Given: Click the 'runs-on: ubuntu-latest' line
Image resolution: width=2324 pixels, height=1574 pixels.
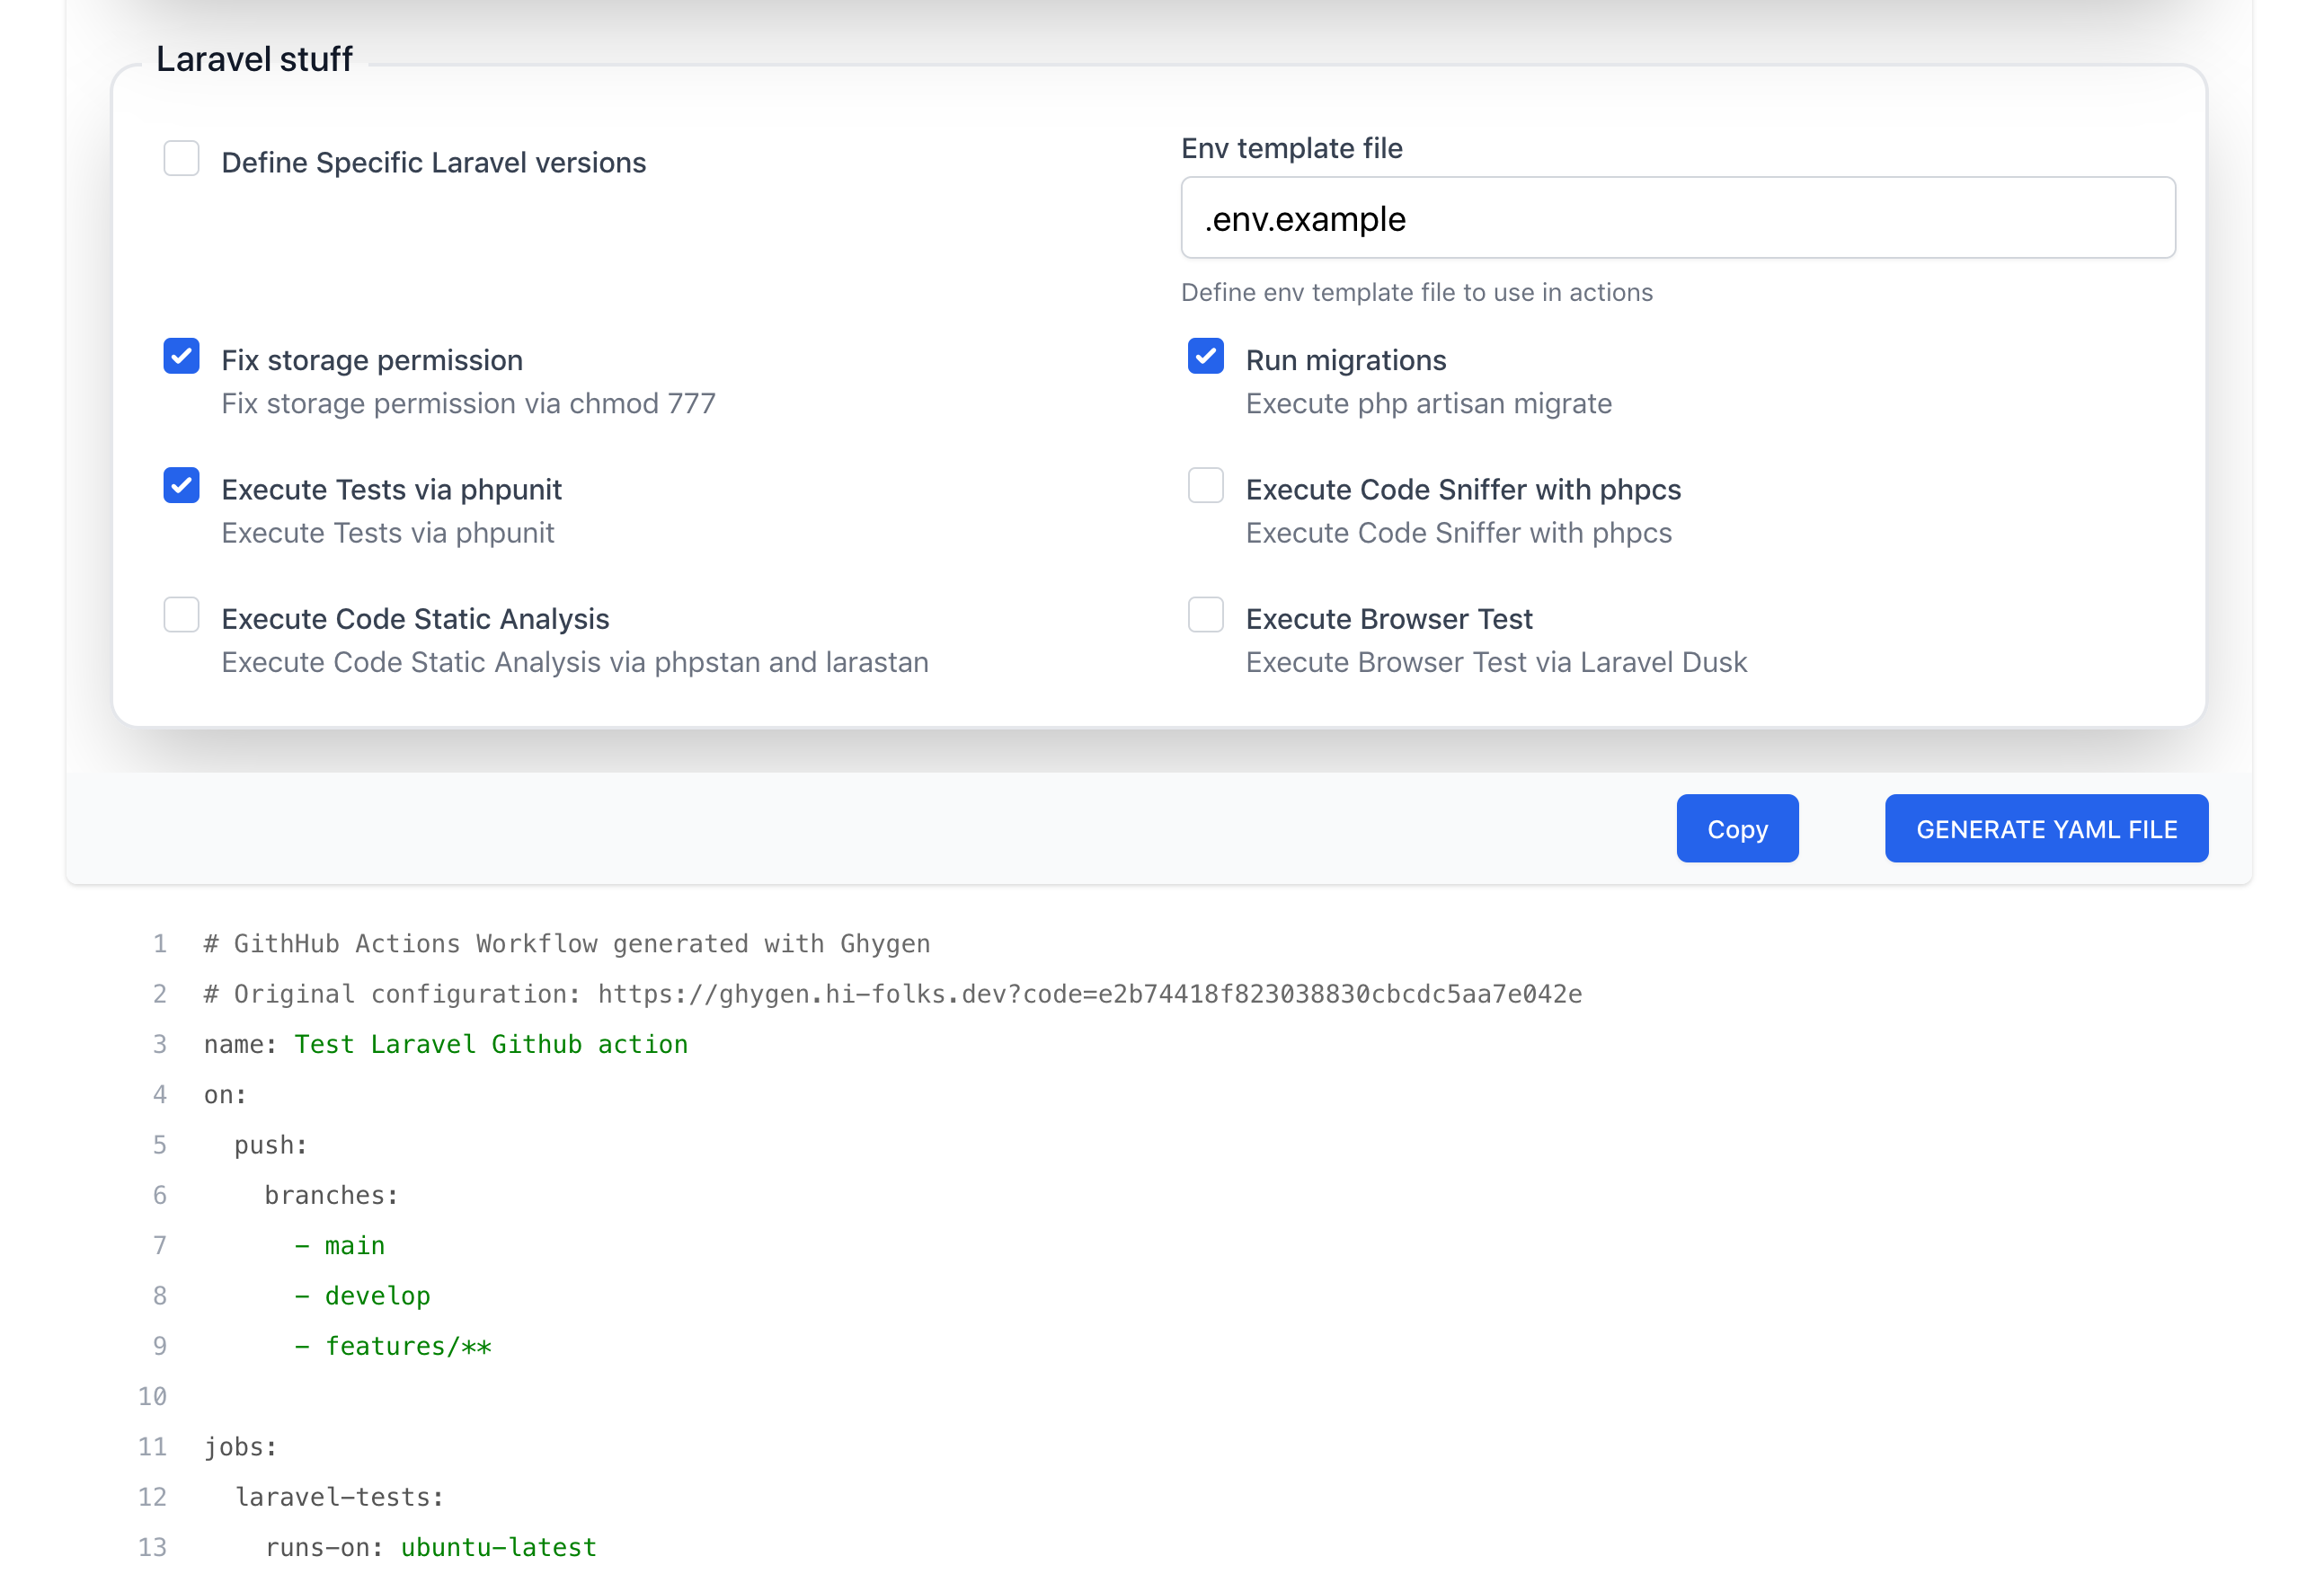Looking at the screenshot, I should pos(431,1547).
